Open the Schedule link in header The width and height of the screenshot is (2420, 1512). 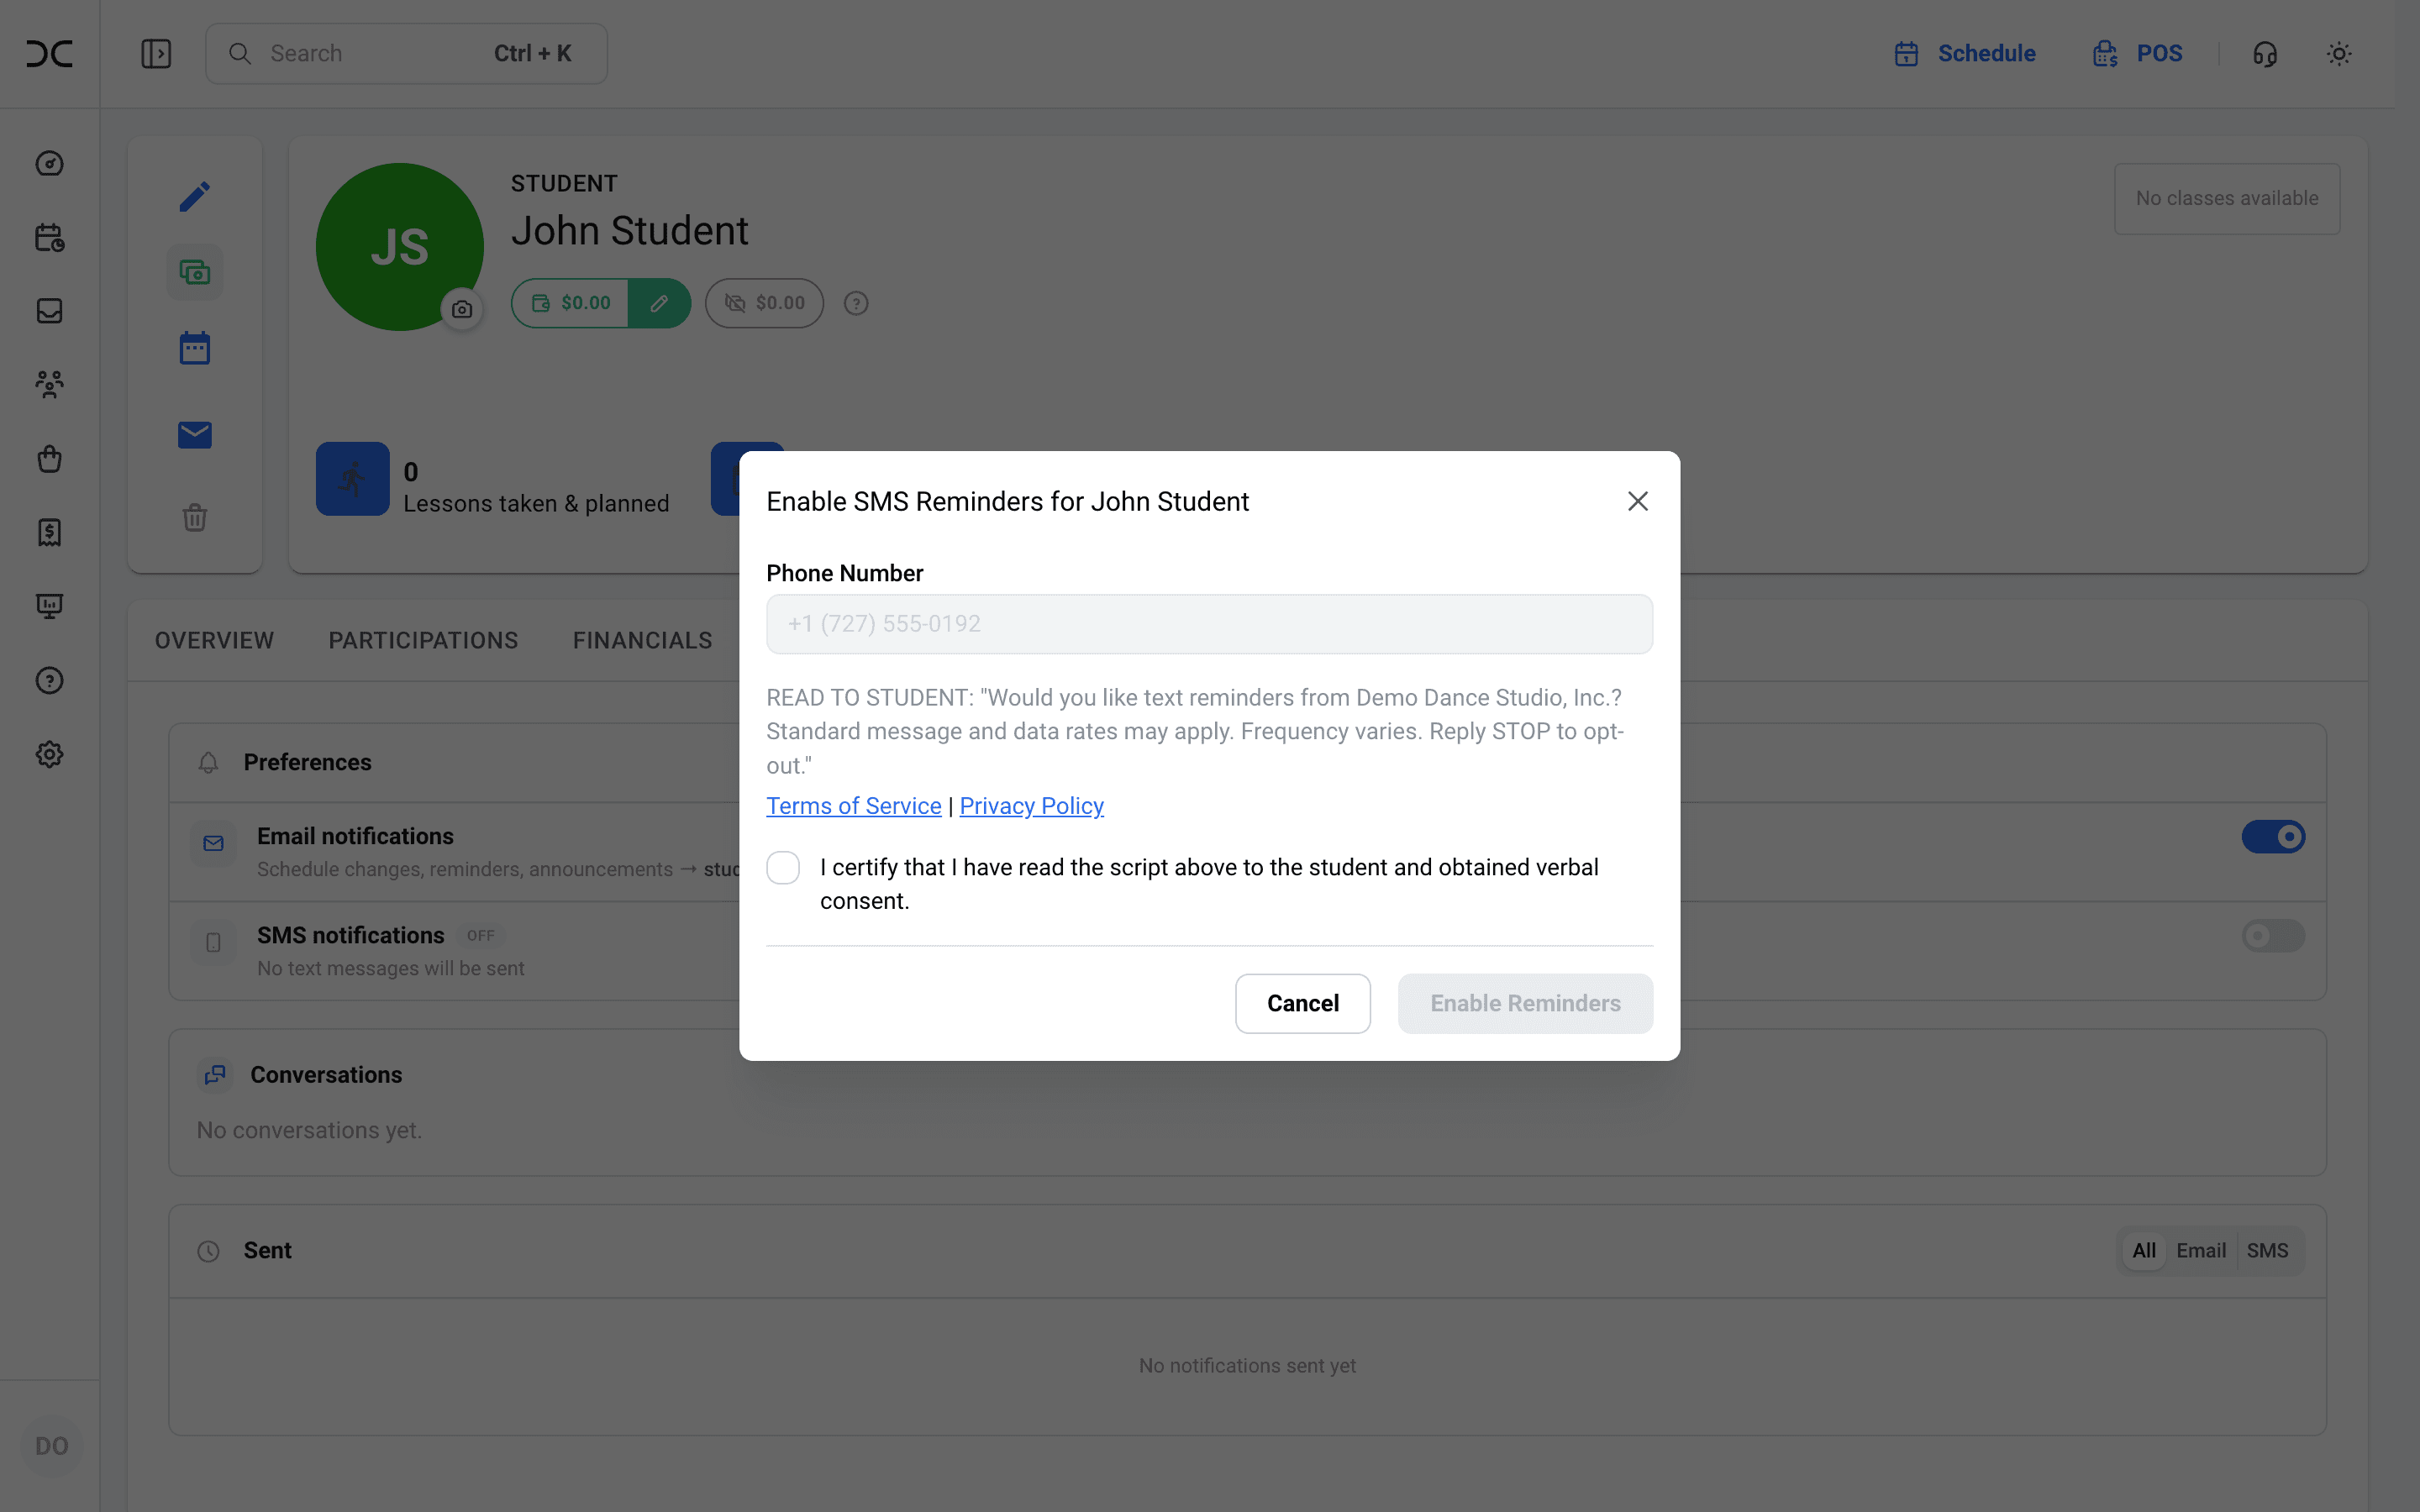[x=1964, y=53]
